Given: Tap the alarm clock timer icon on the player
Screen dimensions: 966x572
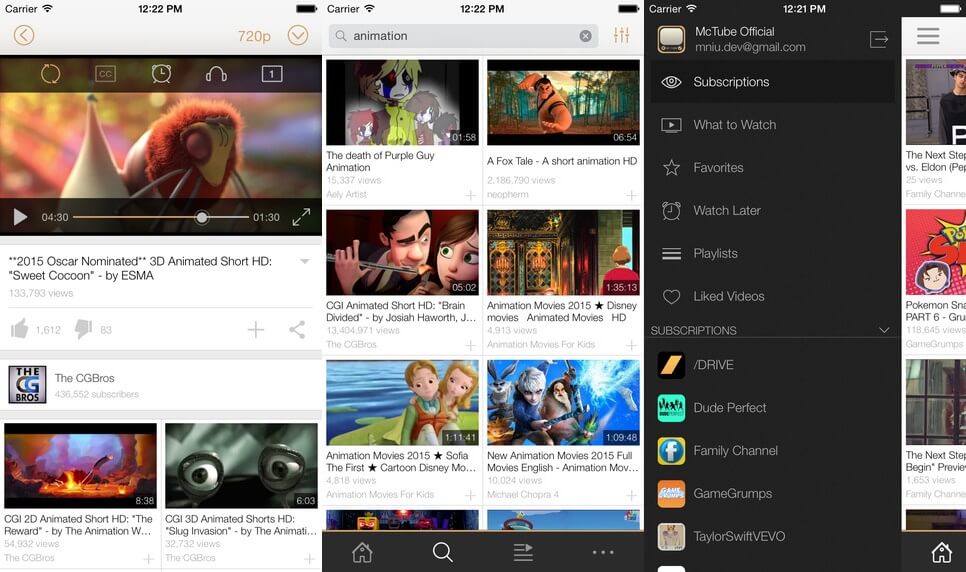Looking at the screenshot, I should [161, 73].
